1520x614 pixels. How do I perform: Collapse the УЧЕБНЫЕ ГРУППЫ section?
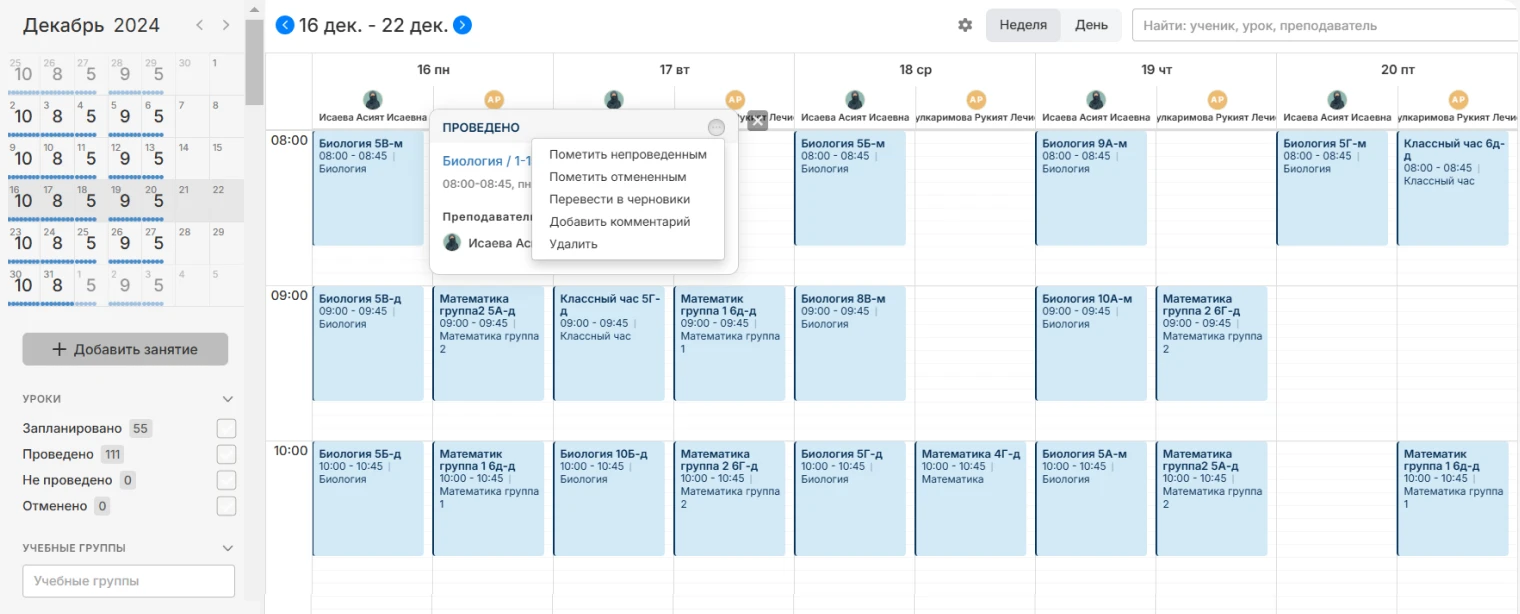(228, 548)
